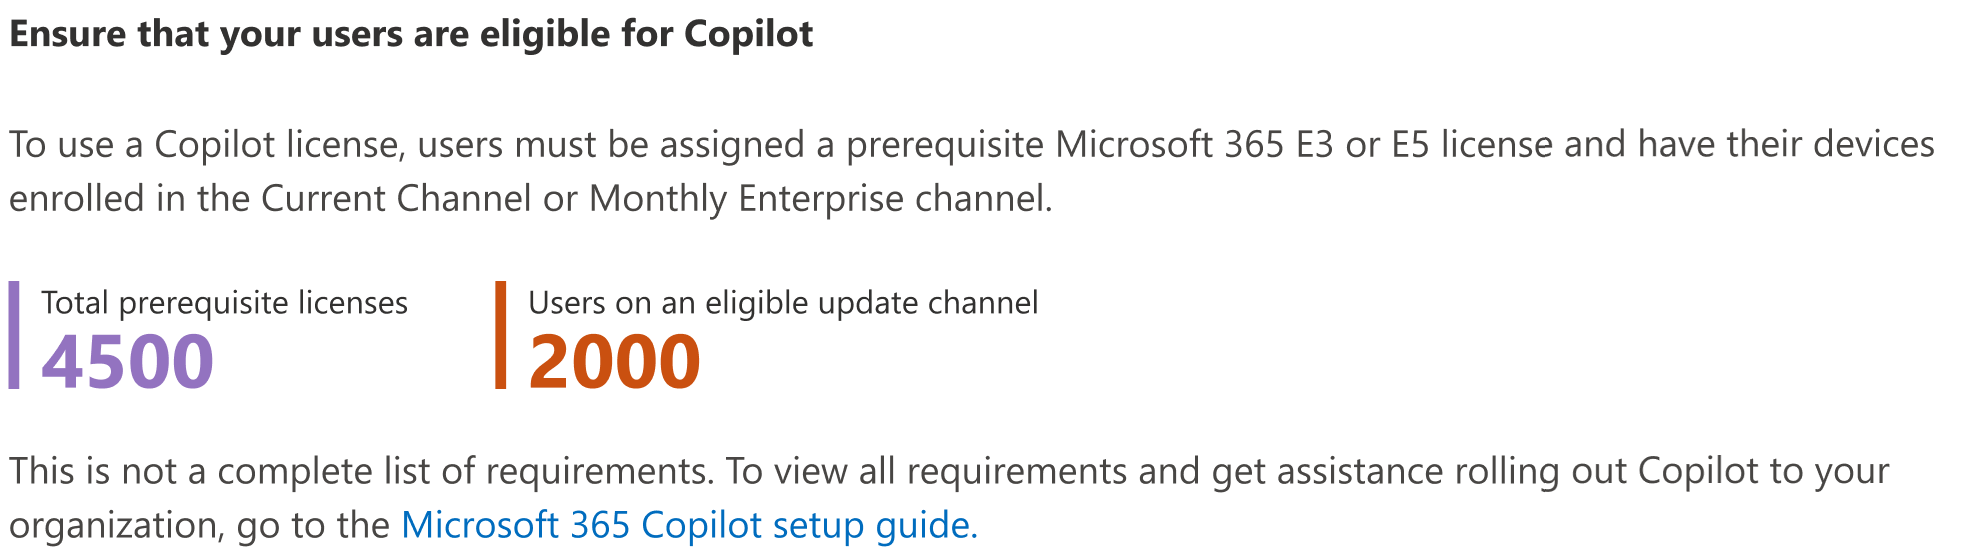This screenshot has height=556, width=1962.
Task: Select the 2000 eligible users count
Action: tap(614, 361)
